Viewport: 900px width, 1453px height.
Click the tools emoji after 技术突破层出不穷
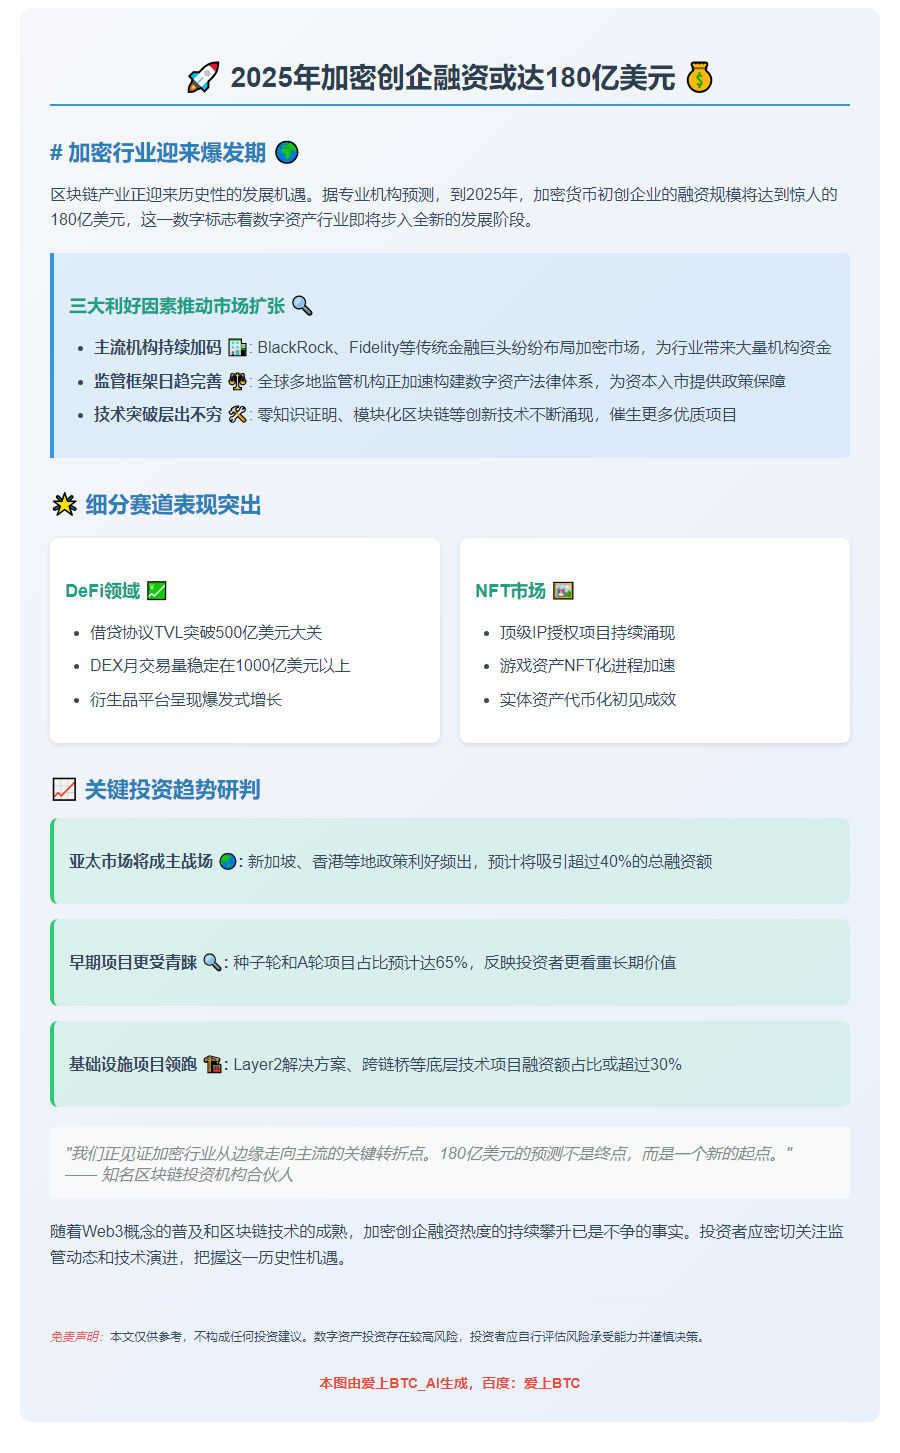[x=237, y=415]
